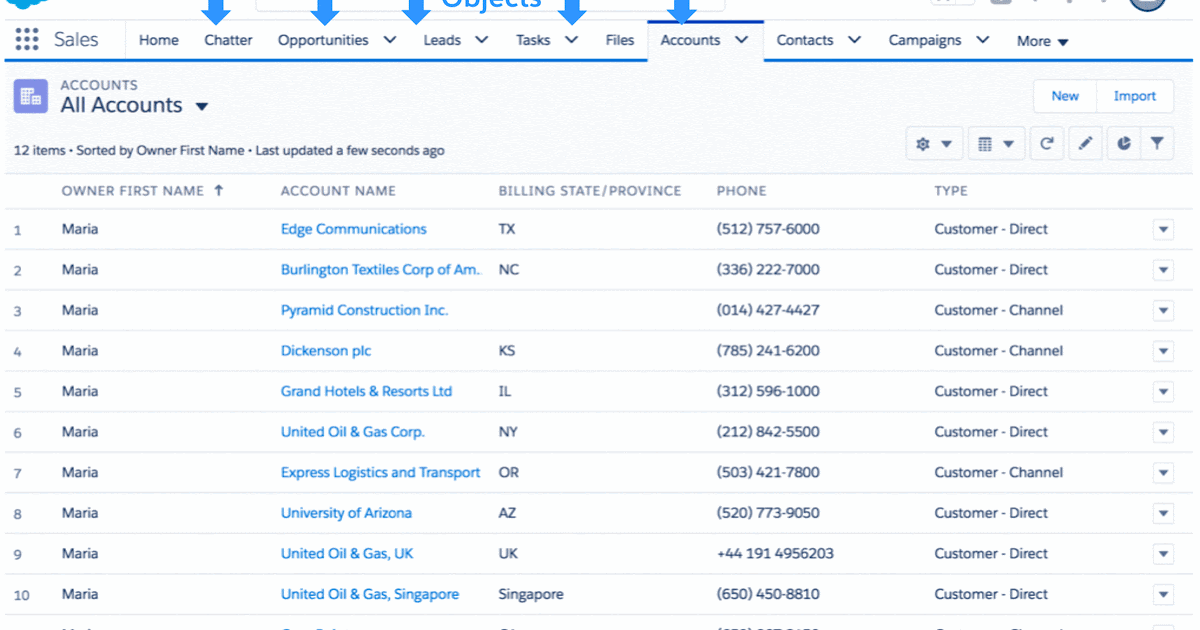Switch to the Home tab

click(x=158, y=40)
